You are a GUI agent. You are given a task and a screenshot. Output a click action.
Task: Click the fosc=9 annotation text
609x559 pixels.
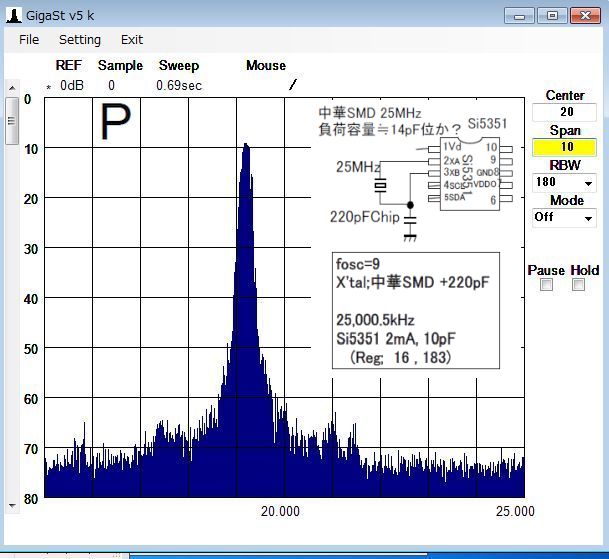click(358, 264)
